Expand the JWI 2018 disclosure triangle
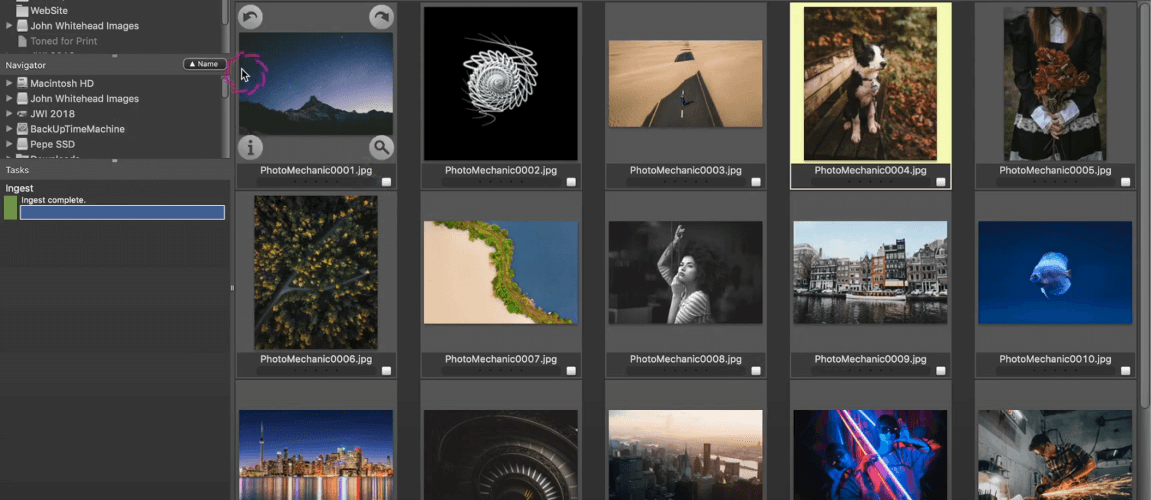This screenshot has height=500, width=1151. coord(9,114)
